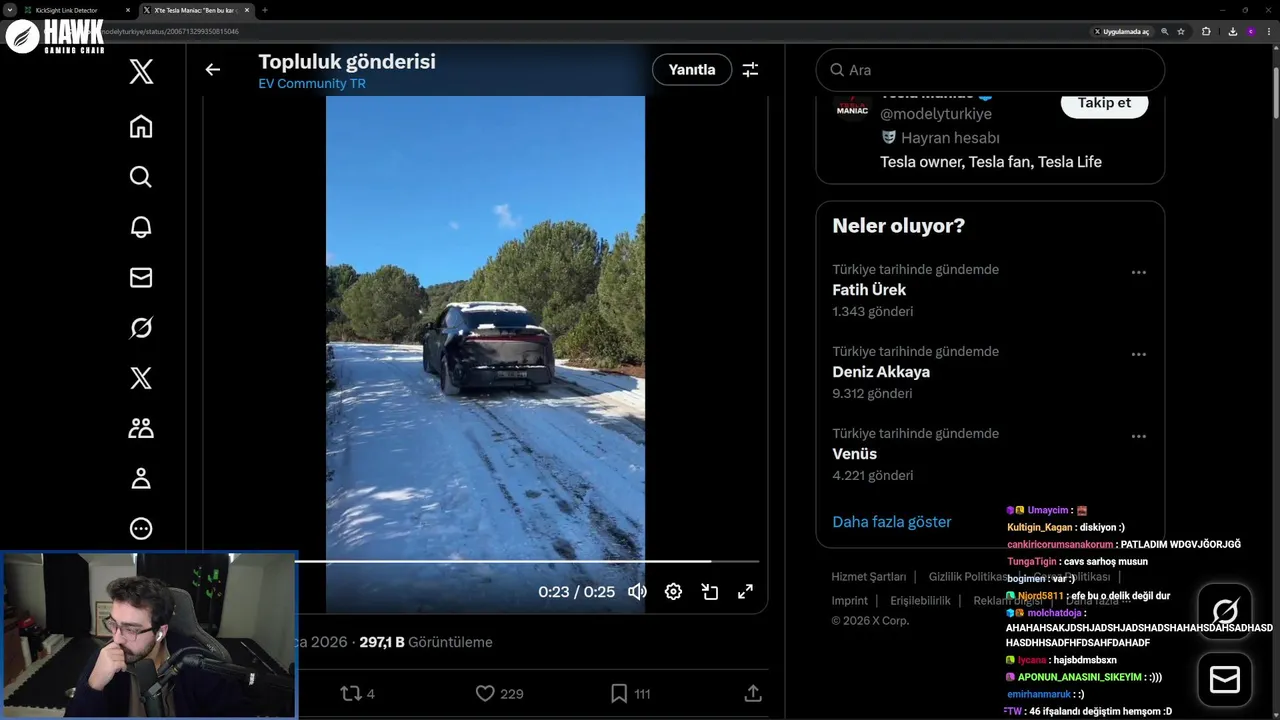Click the 297,1 B Görüntüleme count
The height and width of the screenshot is (720, 1280).
point(426,642)
